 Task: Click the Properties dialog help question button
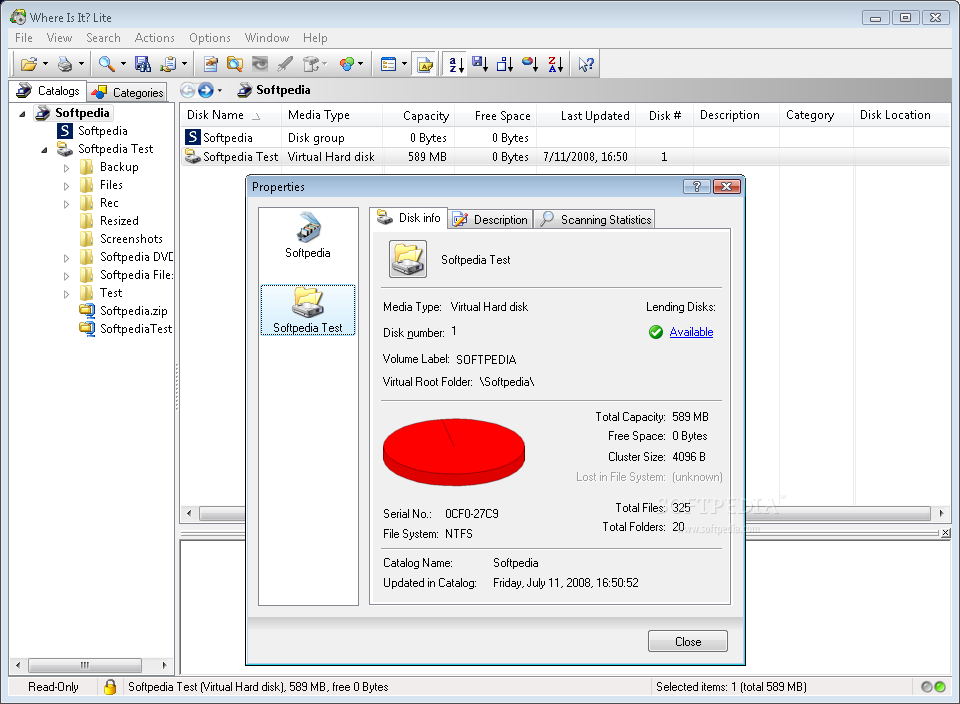coord(696,187)
